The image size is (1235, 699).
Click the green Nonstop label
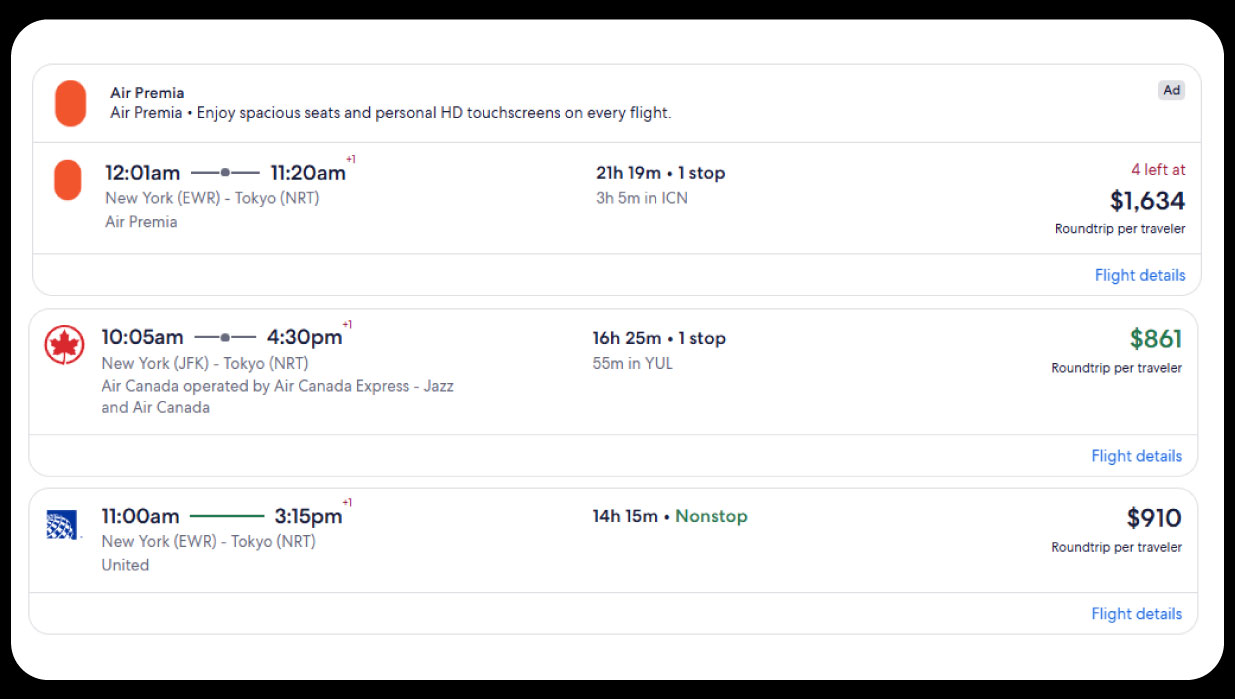point(711,516)
